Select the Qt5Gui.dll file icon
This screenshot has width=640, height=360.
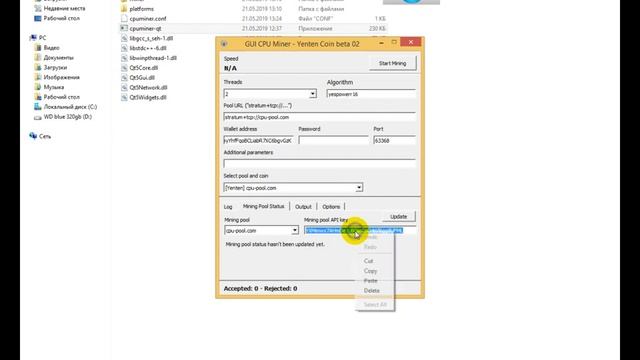tap(124, 78)
